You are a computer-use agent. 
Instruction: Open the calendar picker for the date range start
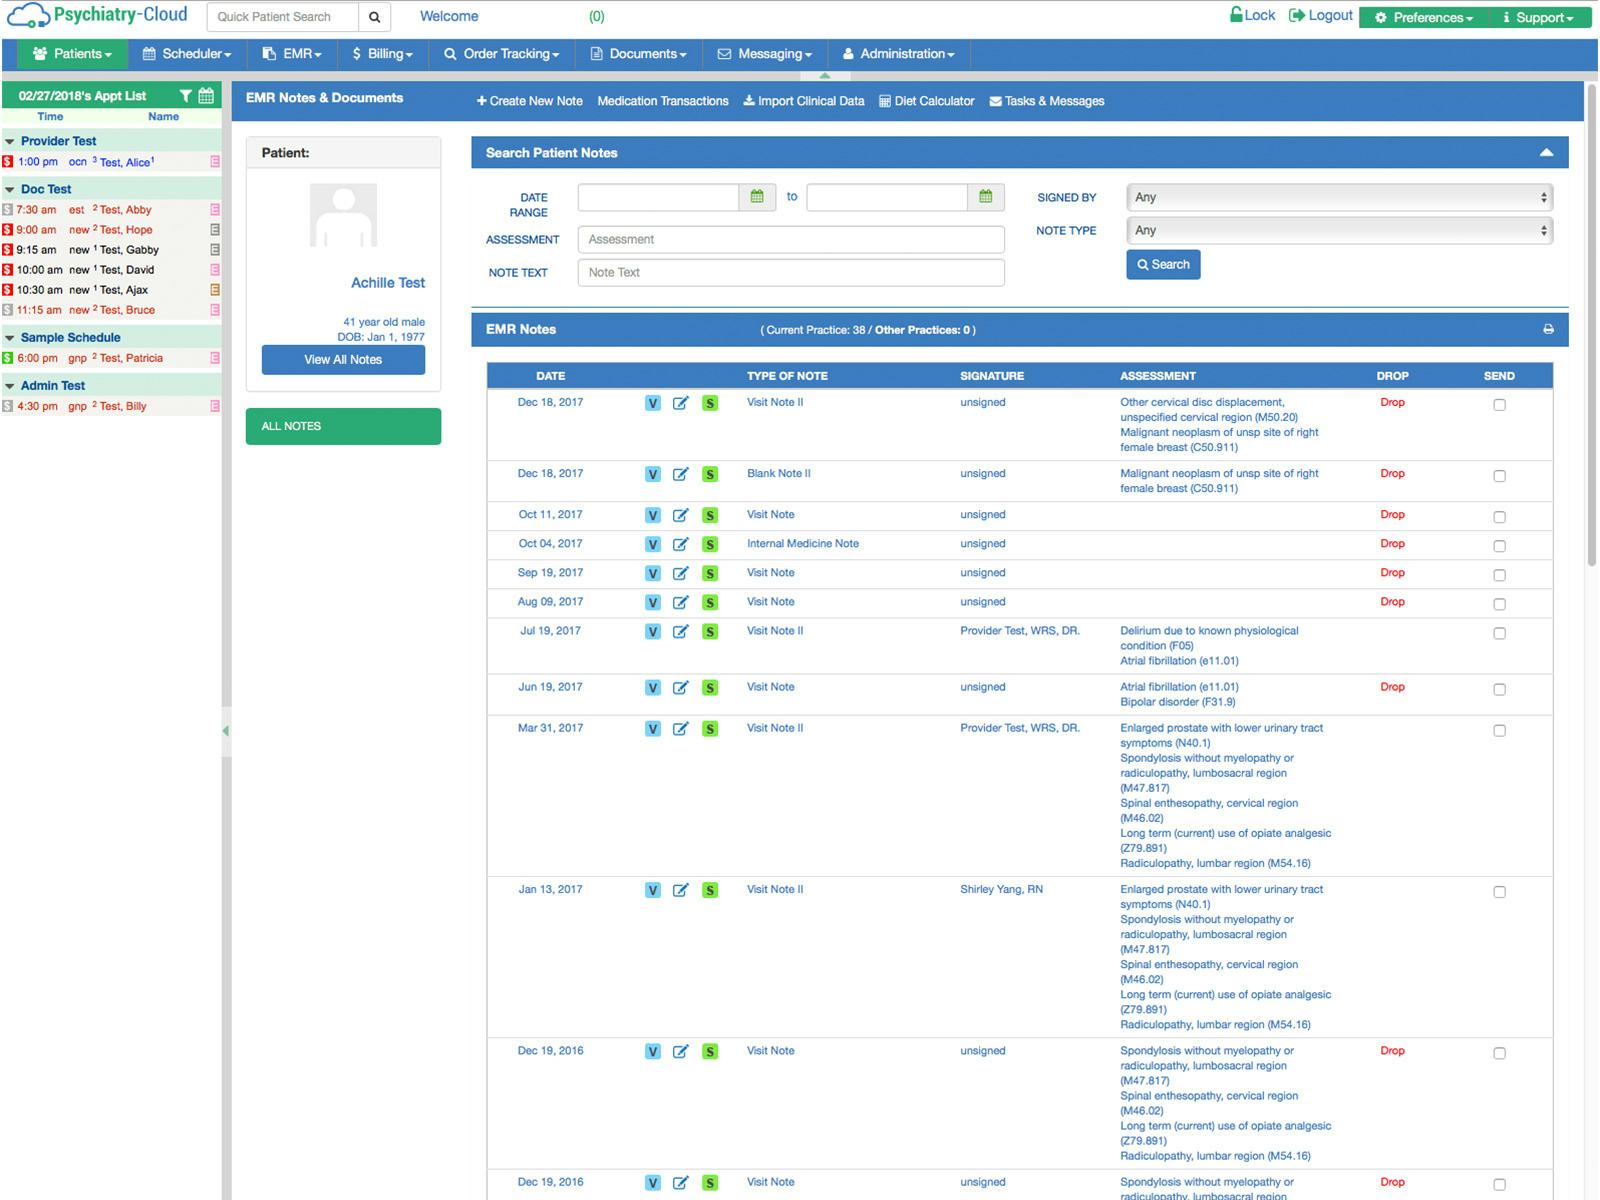[x=757, y=197]
